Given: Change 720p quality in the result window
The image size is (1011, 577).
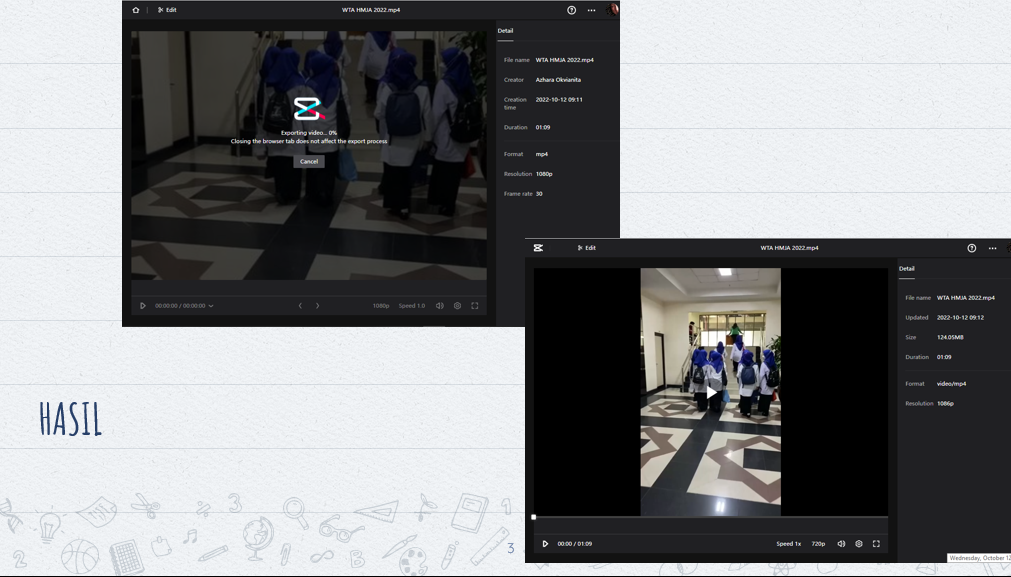Looking at the screenshot, I should [818, 544].
